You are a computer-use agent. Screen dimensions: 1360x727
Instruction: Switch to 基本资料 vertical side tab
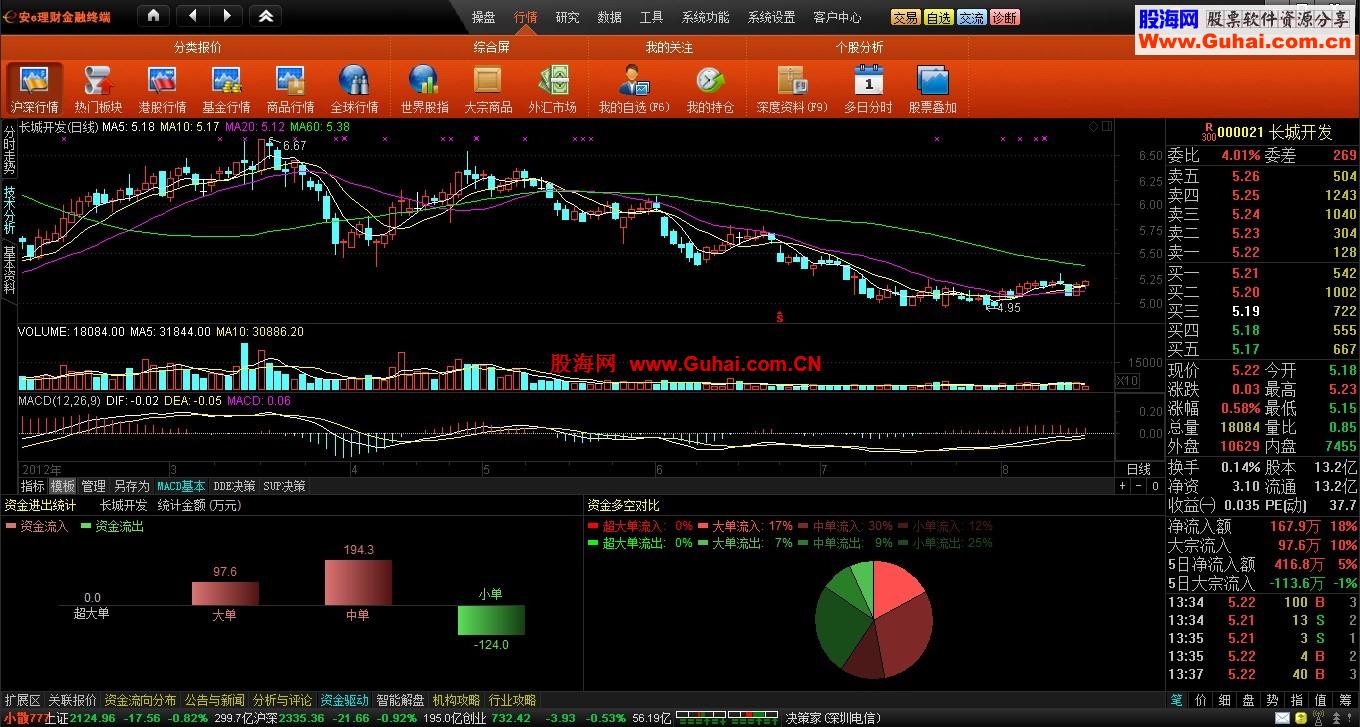tap(9, 269)
